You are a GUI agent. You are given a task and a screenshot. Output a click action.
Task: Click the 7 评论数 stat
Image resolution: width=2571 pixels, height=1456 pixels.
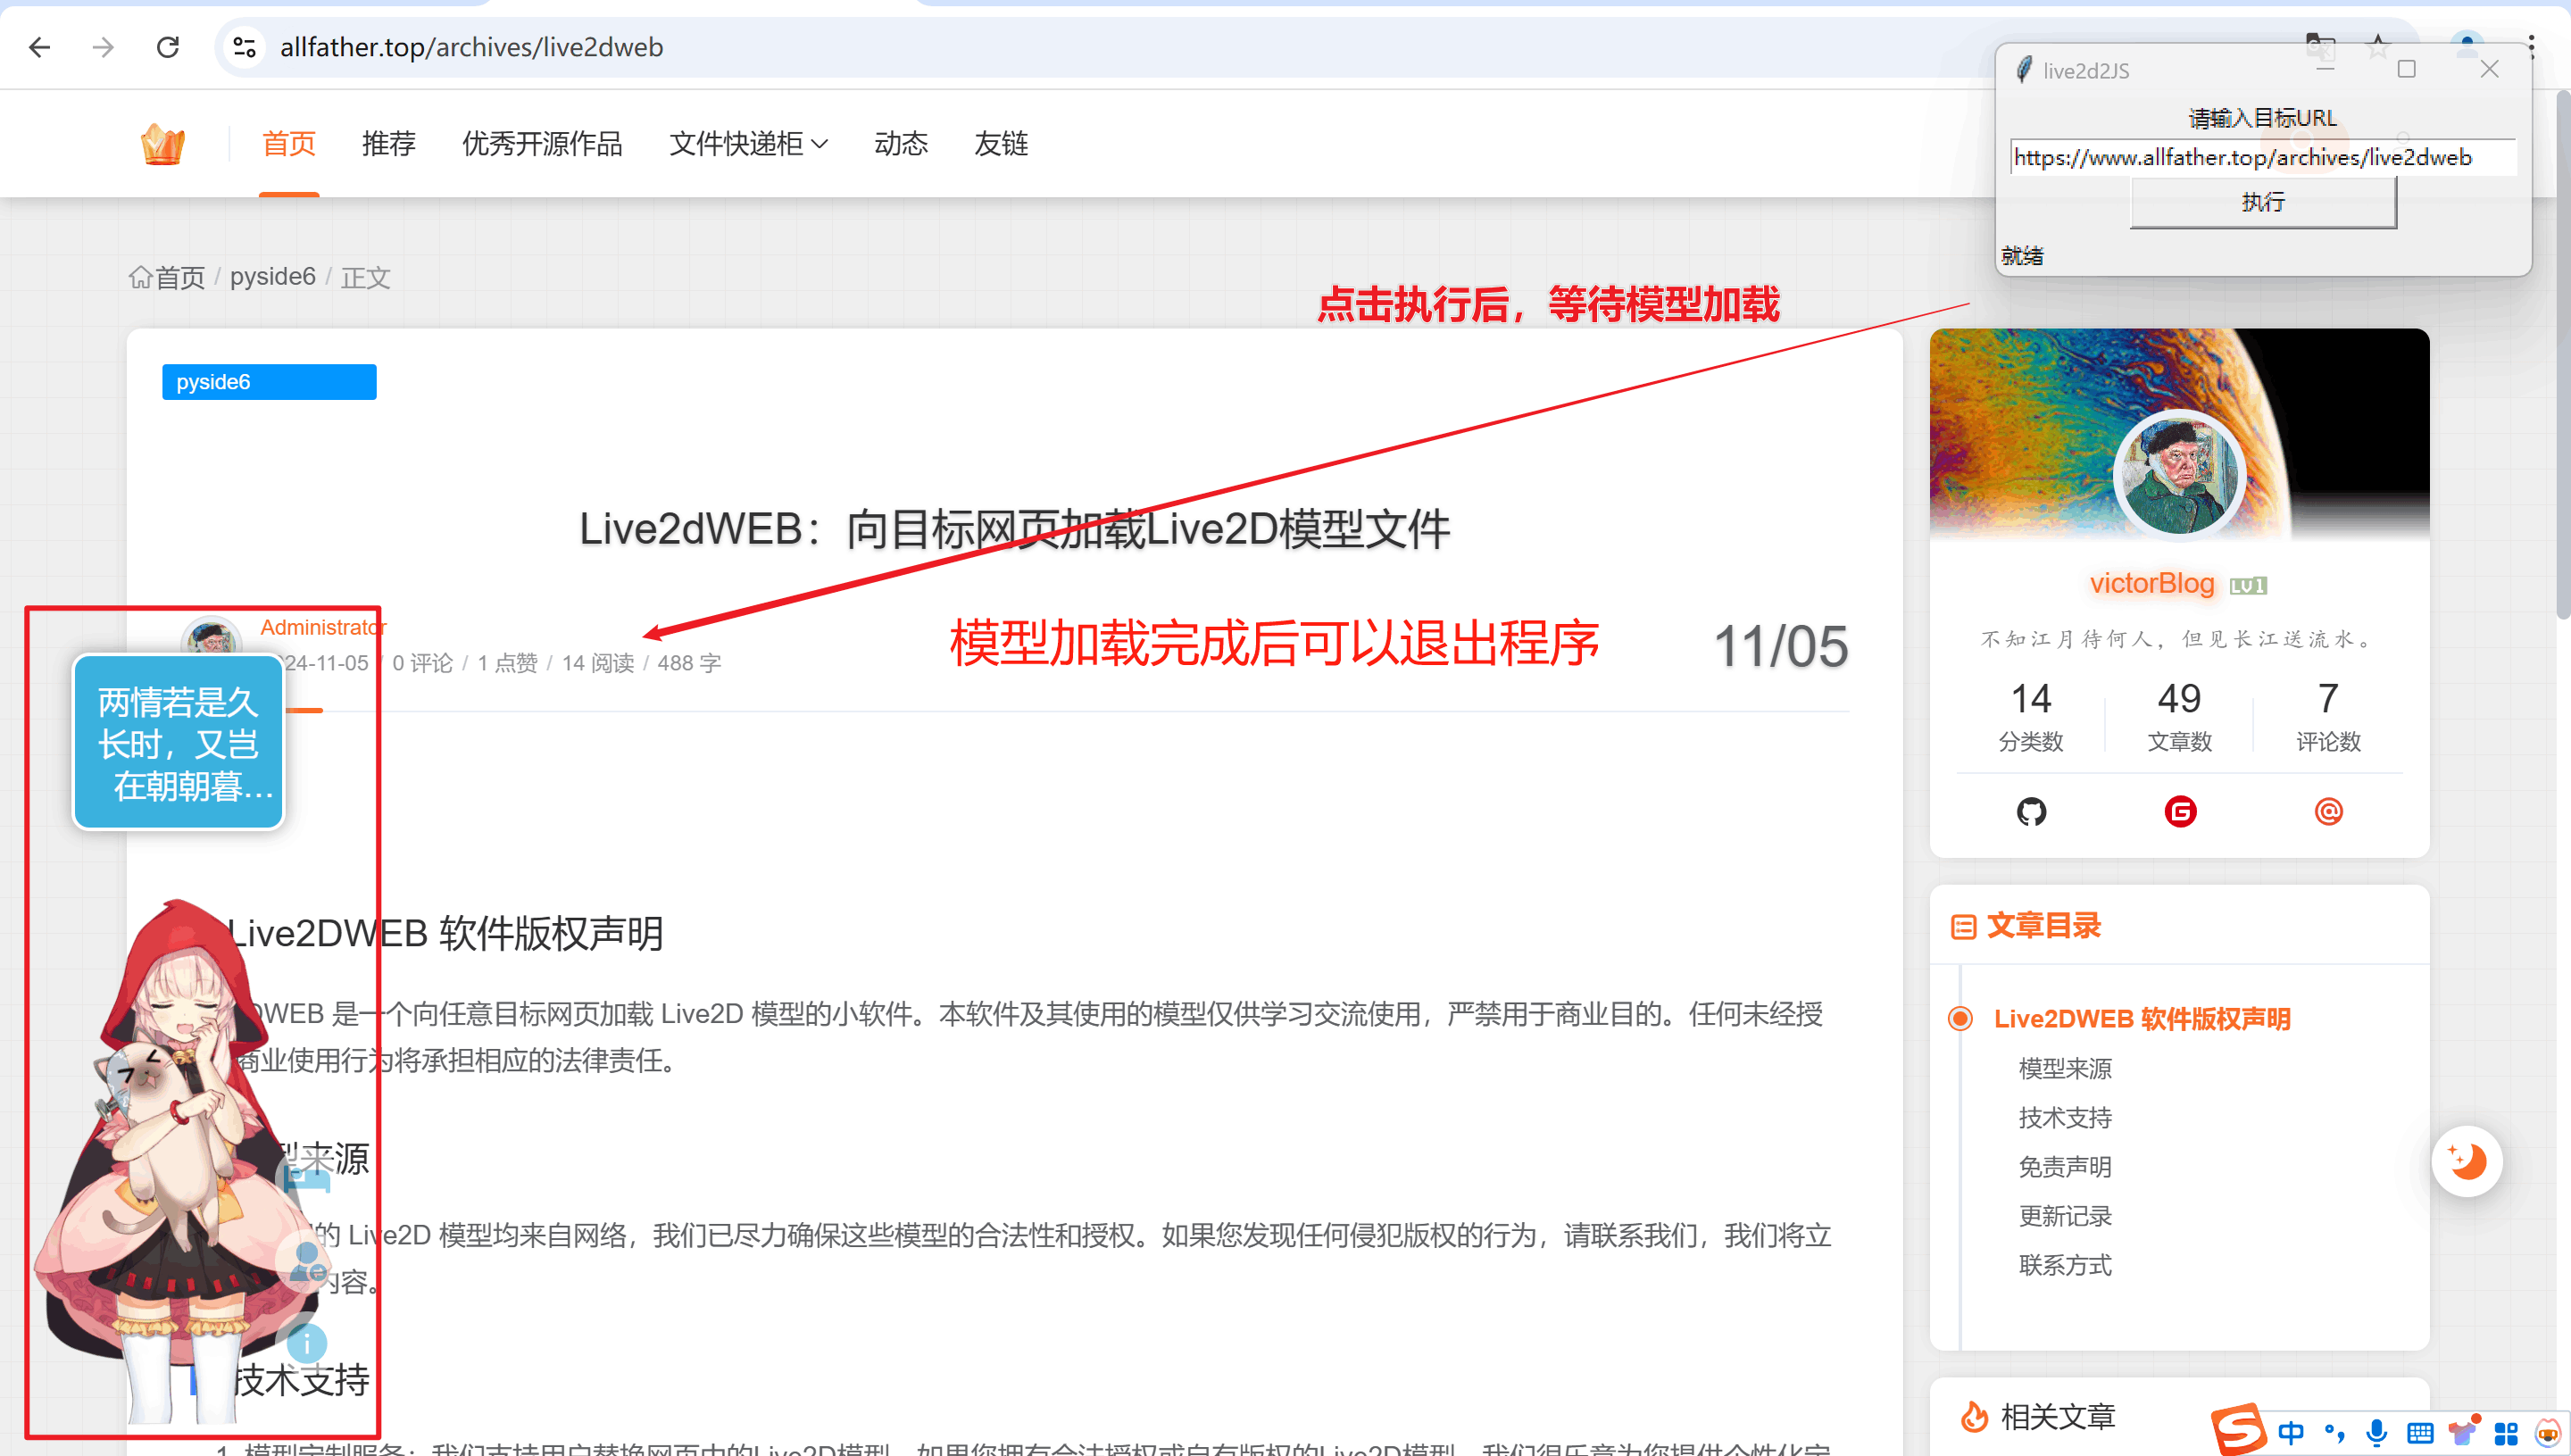point(2328,716)
